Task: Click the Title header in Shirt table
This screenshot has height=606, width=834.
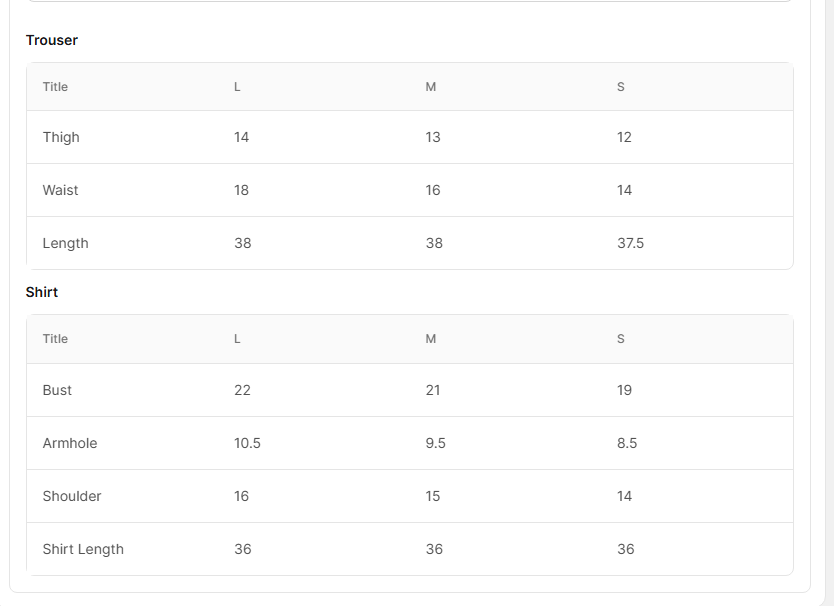Action: 55,339
